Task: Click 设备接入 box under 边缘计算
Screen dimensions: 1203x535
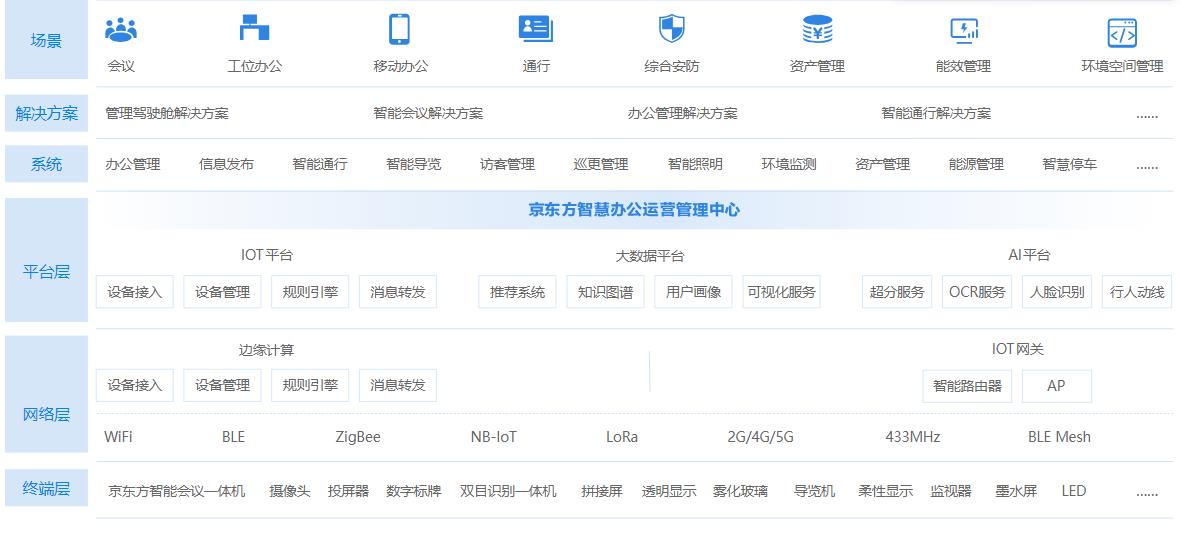Action: (x=135, y=385)
